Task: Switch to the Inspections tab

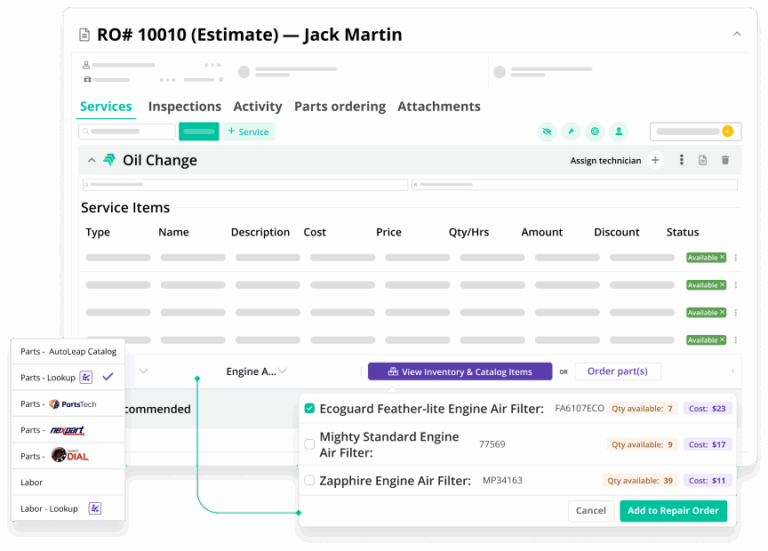Action: [184, 106]
